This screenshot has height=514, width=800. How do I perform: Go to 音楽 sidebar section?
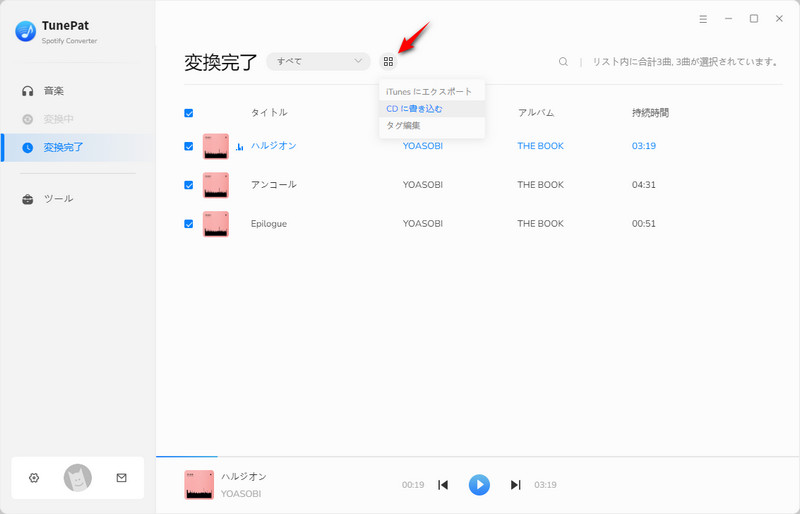point(78,91)
